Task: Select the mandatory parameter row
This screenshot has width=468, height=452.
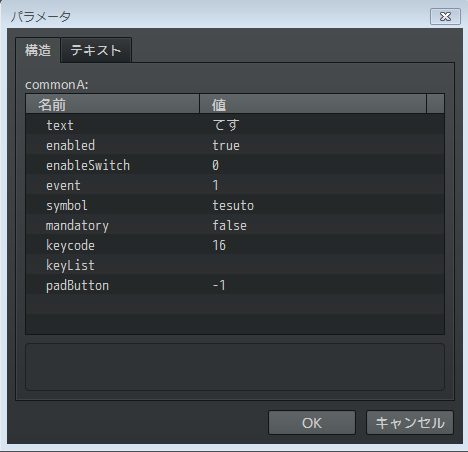Action: (x=235, y=224)
